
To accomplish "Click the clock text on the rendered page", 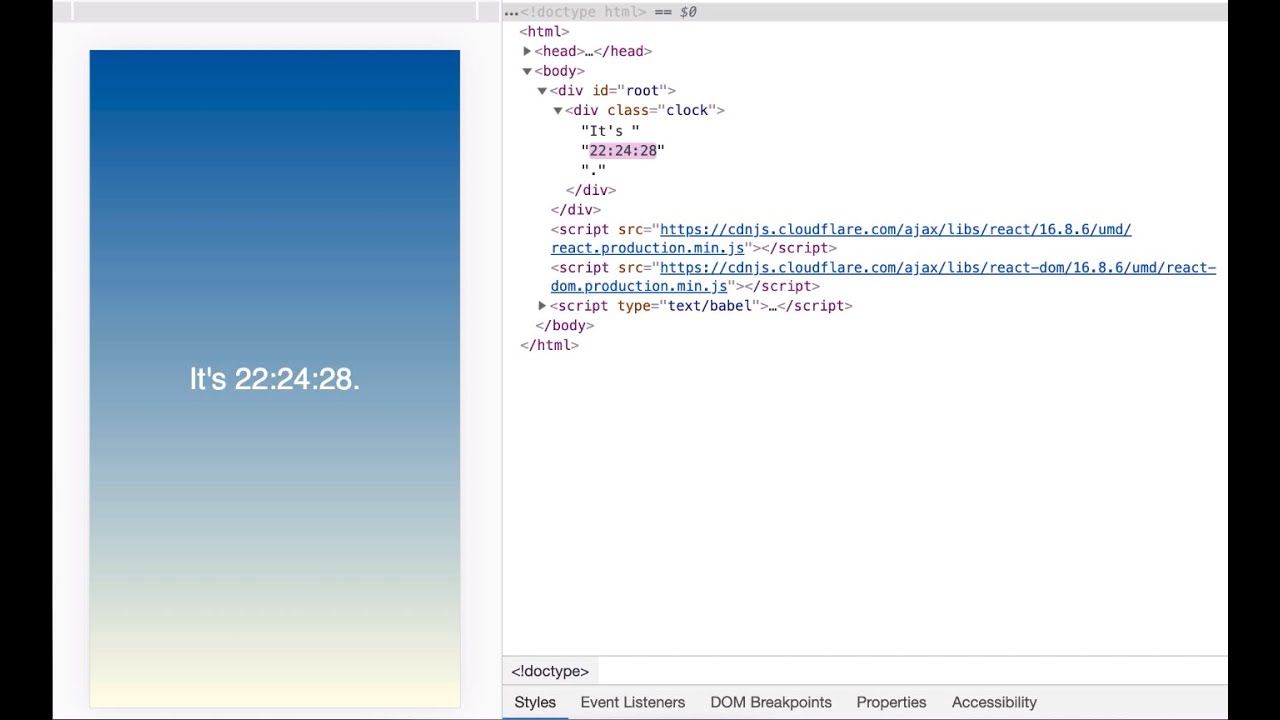I will tap(274, 379).
